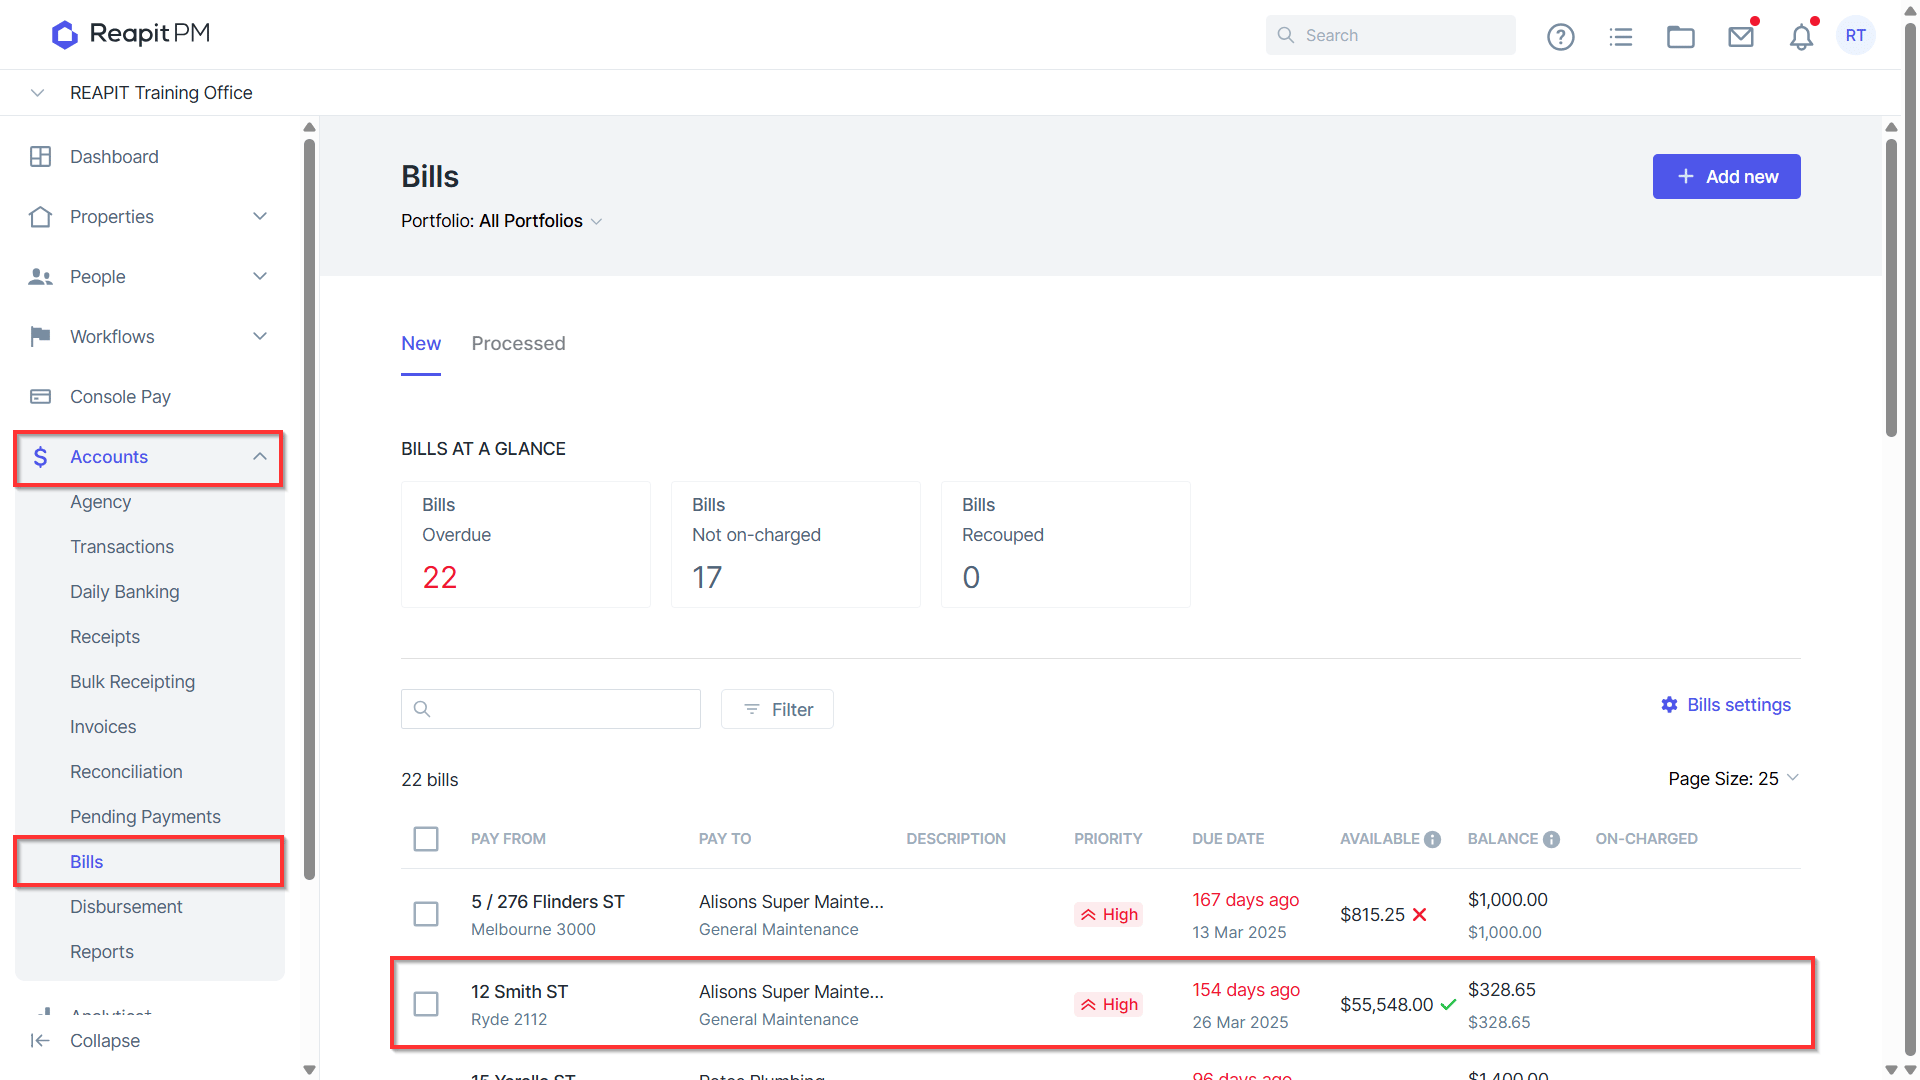
Task: Check the 12 Smith ST bill checkbox
Action: click(426, 1004)
